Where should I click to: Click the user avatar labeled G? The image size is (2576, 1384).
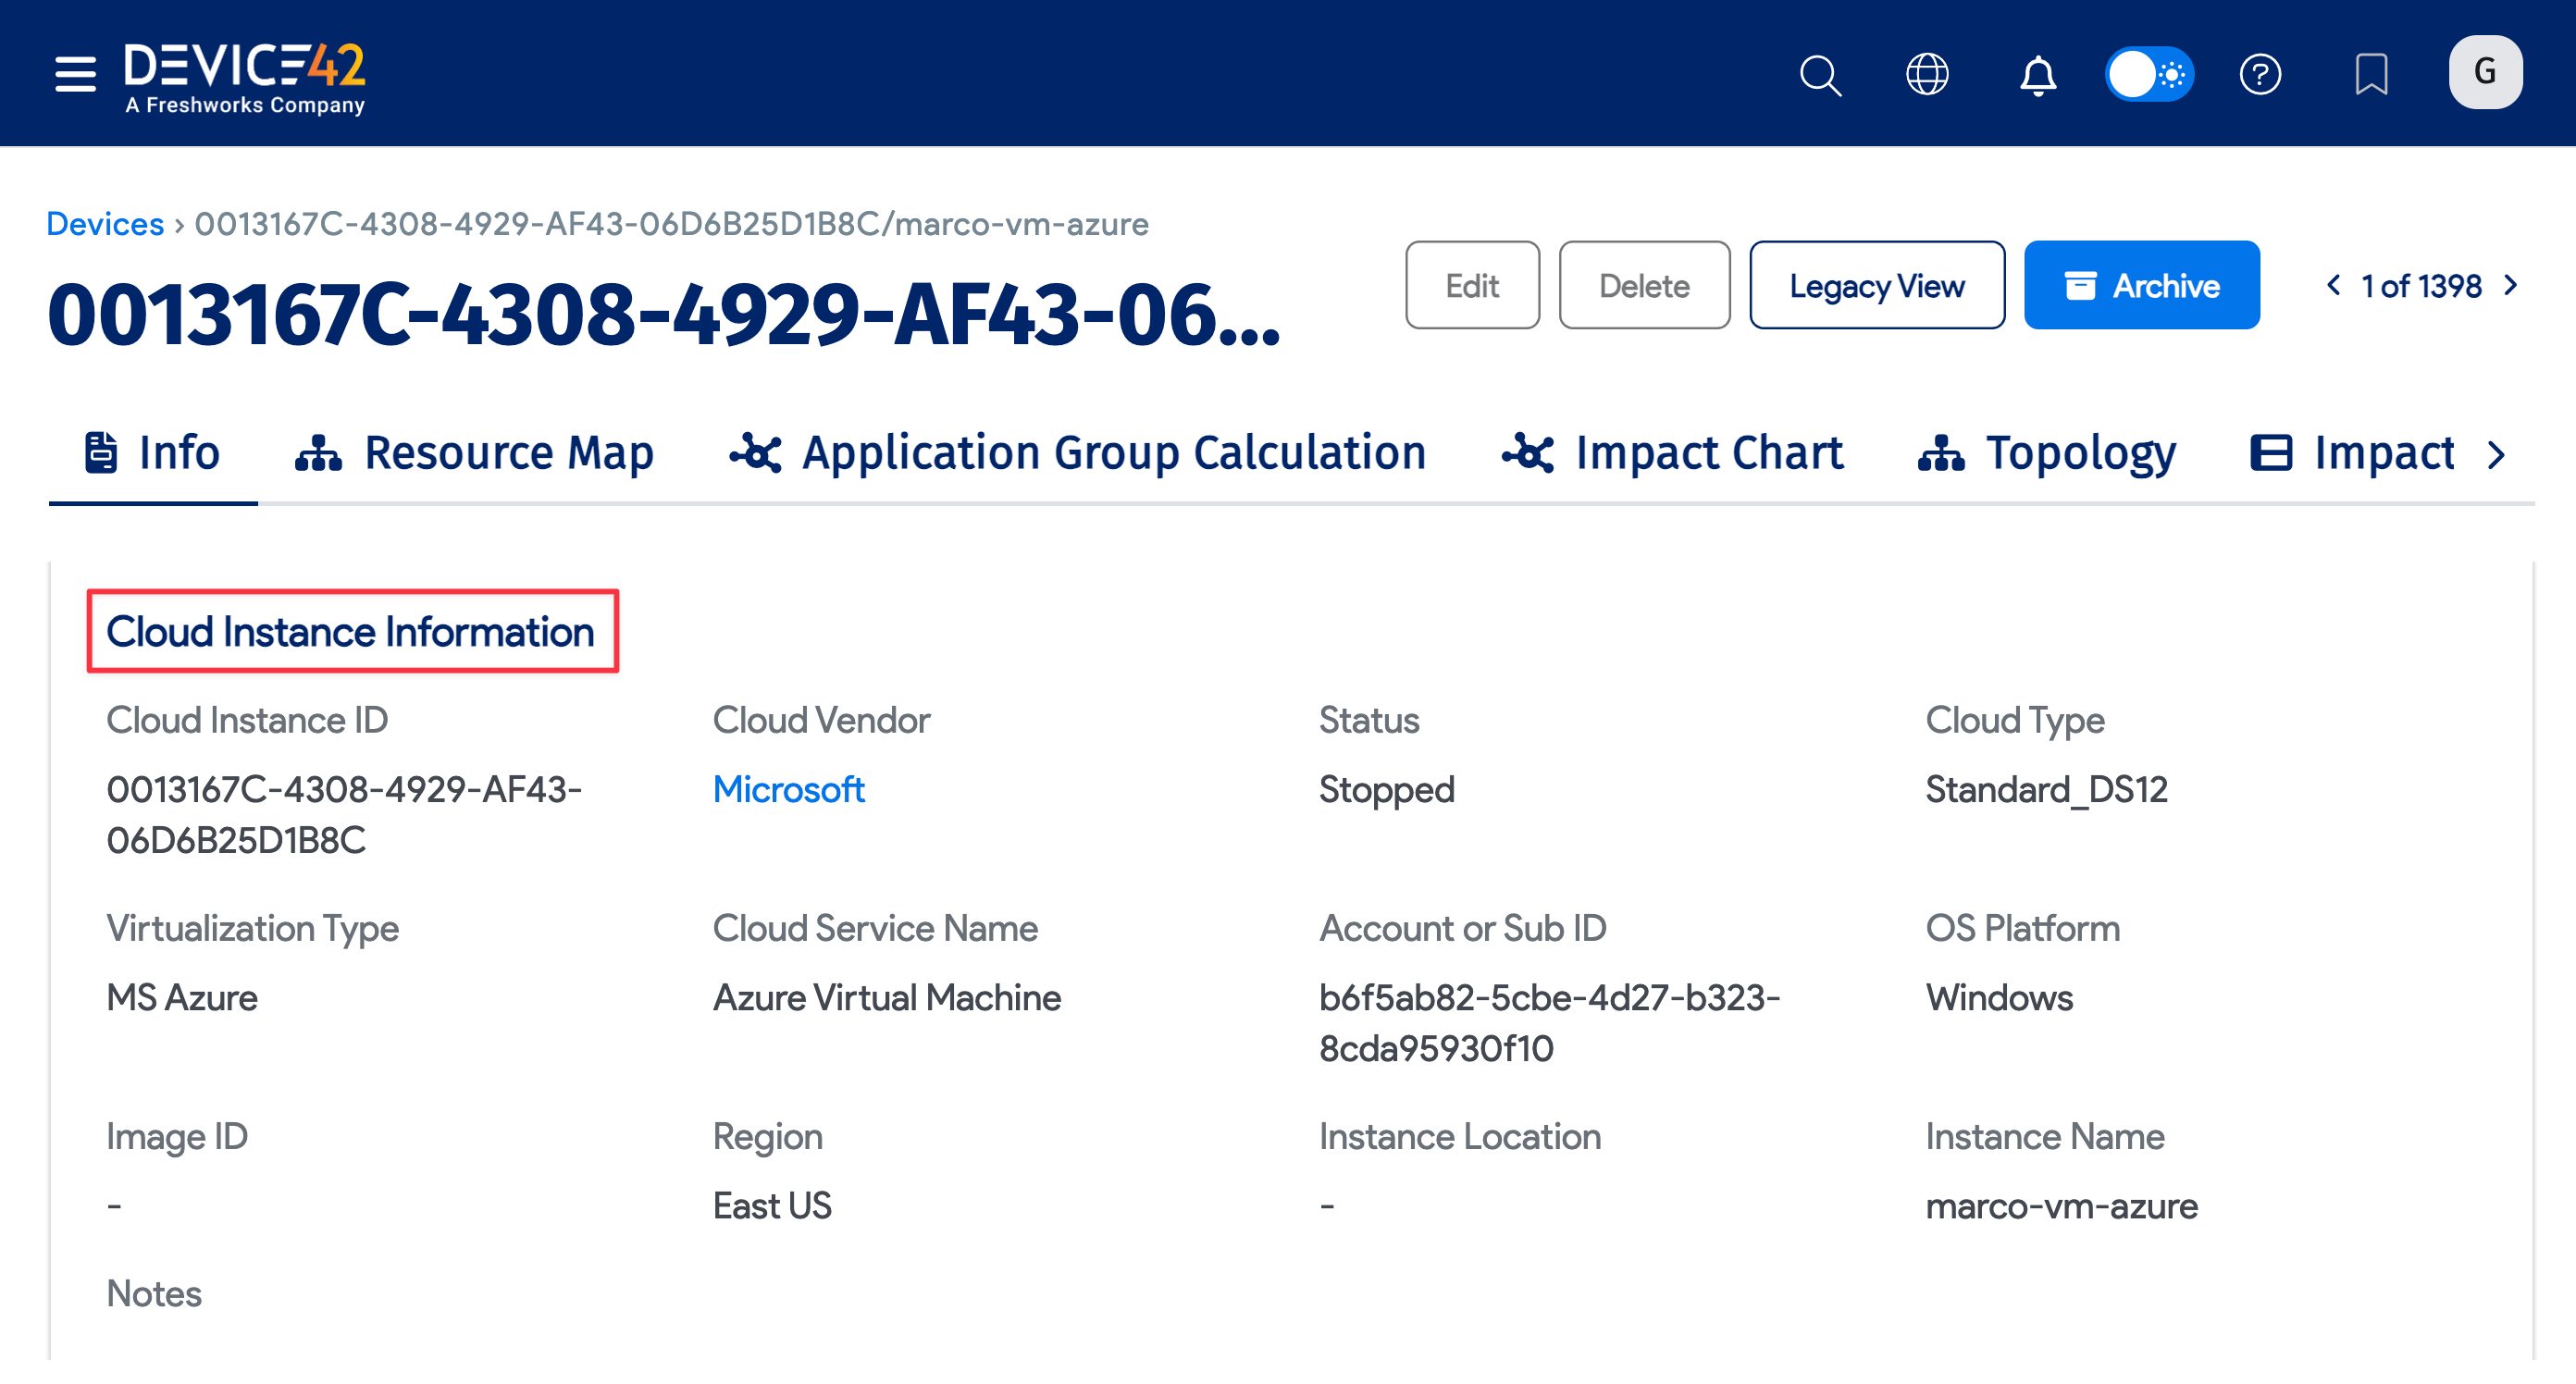2486,71
